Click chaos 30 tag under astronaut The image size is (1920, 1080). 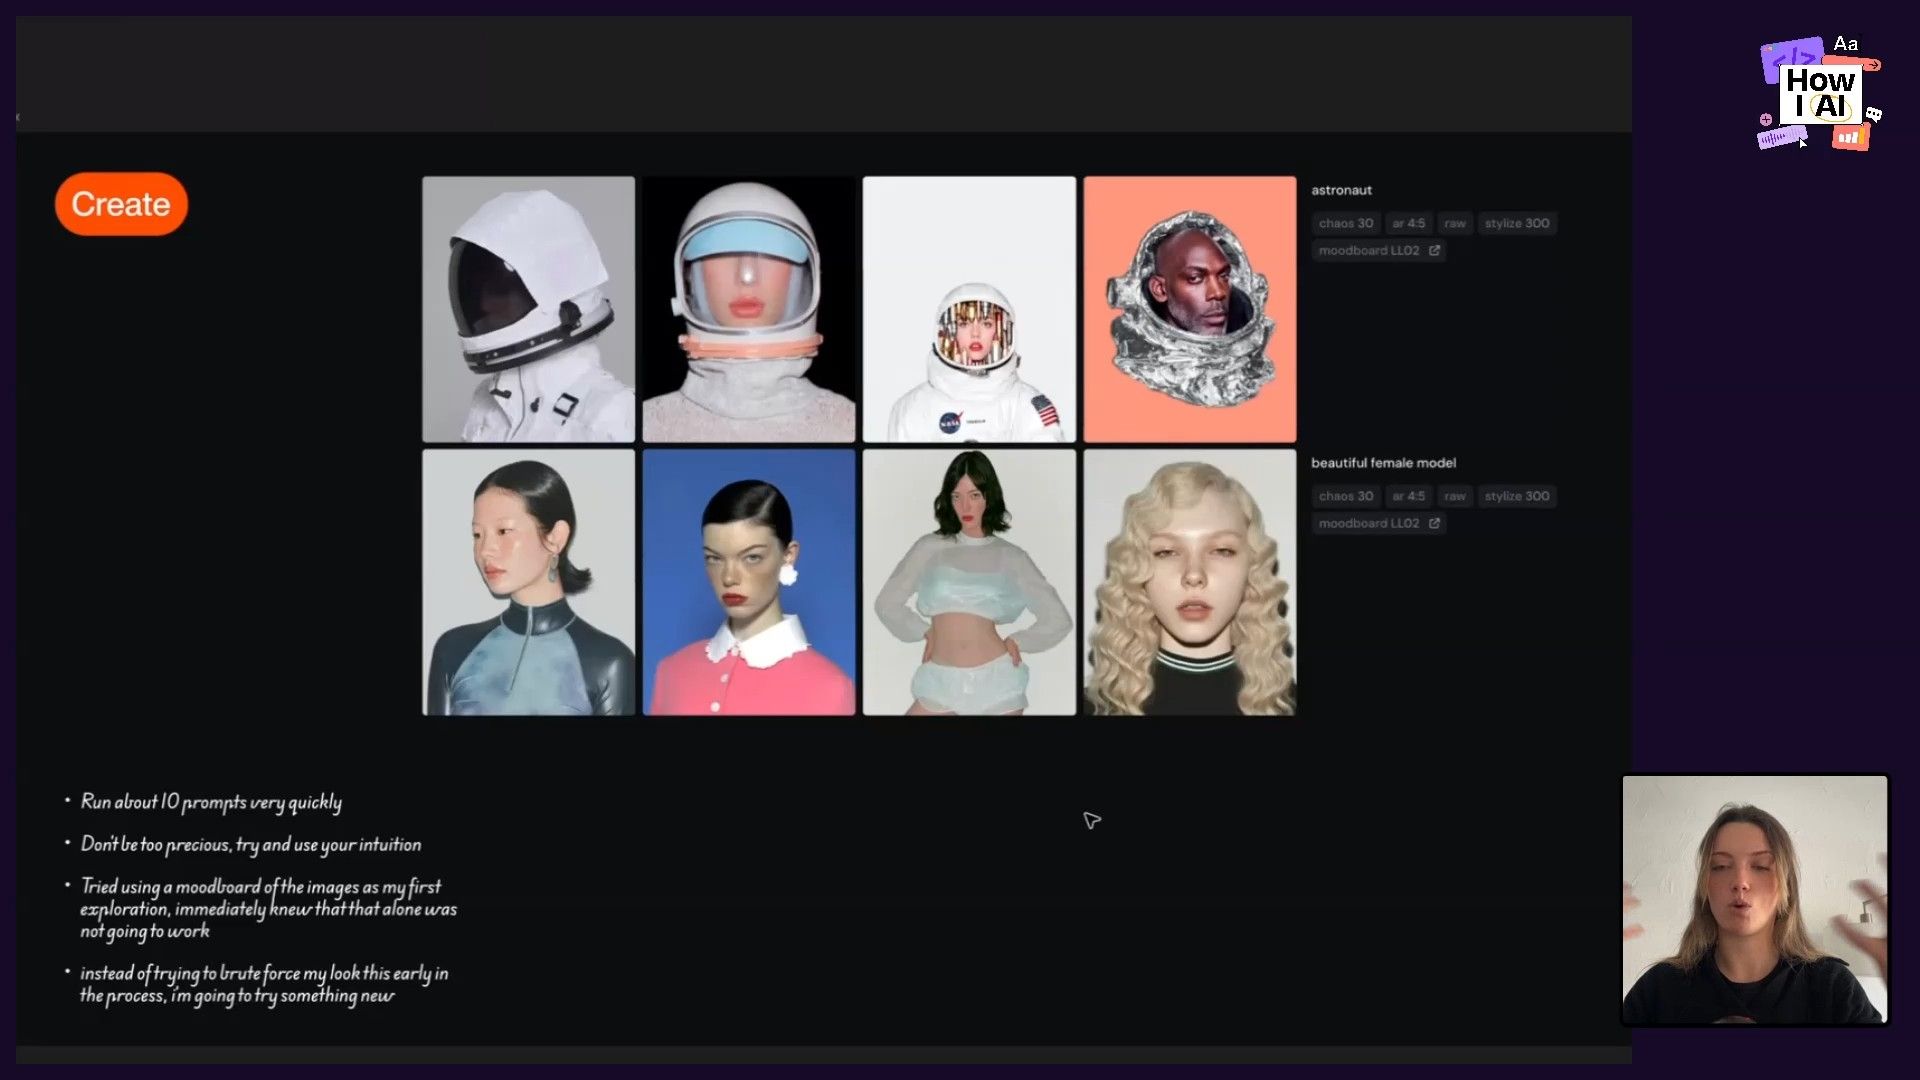tap(1345, 223)
